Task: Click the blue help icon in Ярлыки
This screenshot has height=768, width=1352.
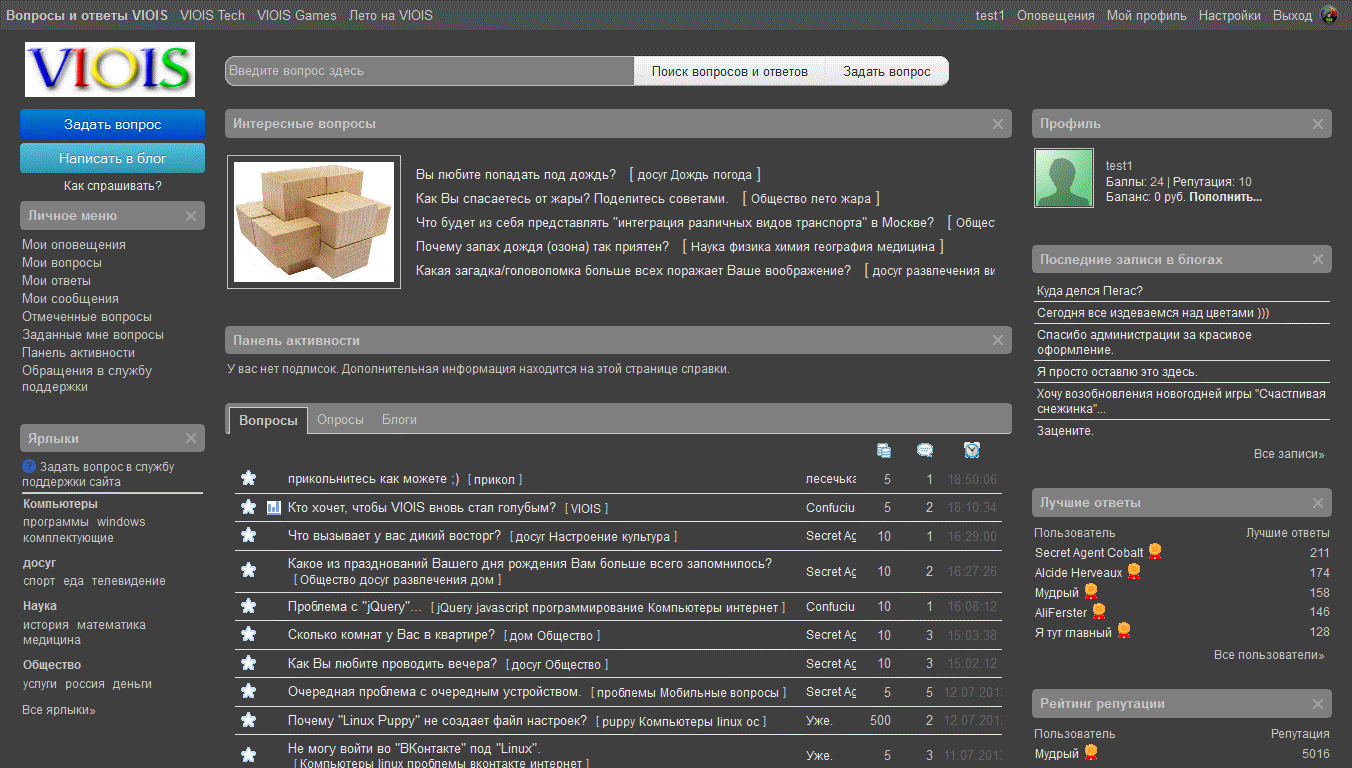Action: tap(29, 466)
